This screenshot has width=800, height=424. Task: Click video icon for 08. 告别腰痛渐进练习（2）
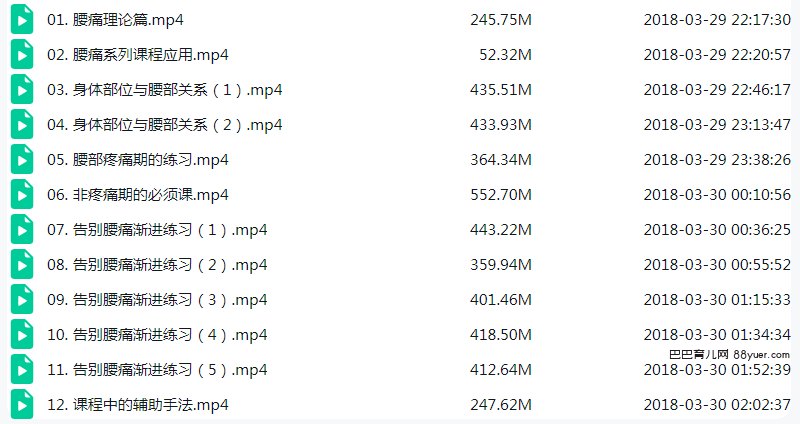point(22,265)
